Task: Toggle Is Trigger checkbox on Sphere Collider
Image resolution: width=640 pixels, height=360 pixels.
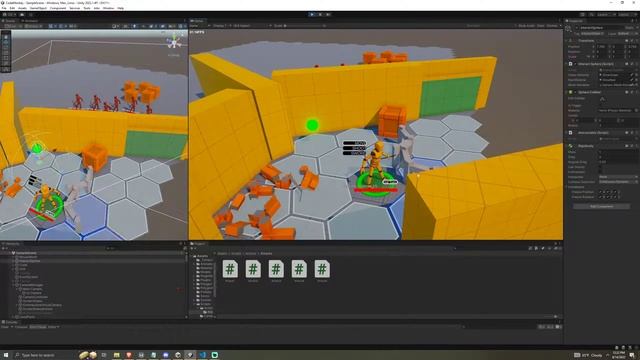Action: (x=600, y=105)
